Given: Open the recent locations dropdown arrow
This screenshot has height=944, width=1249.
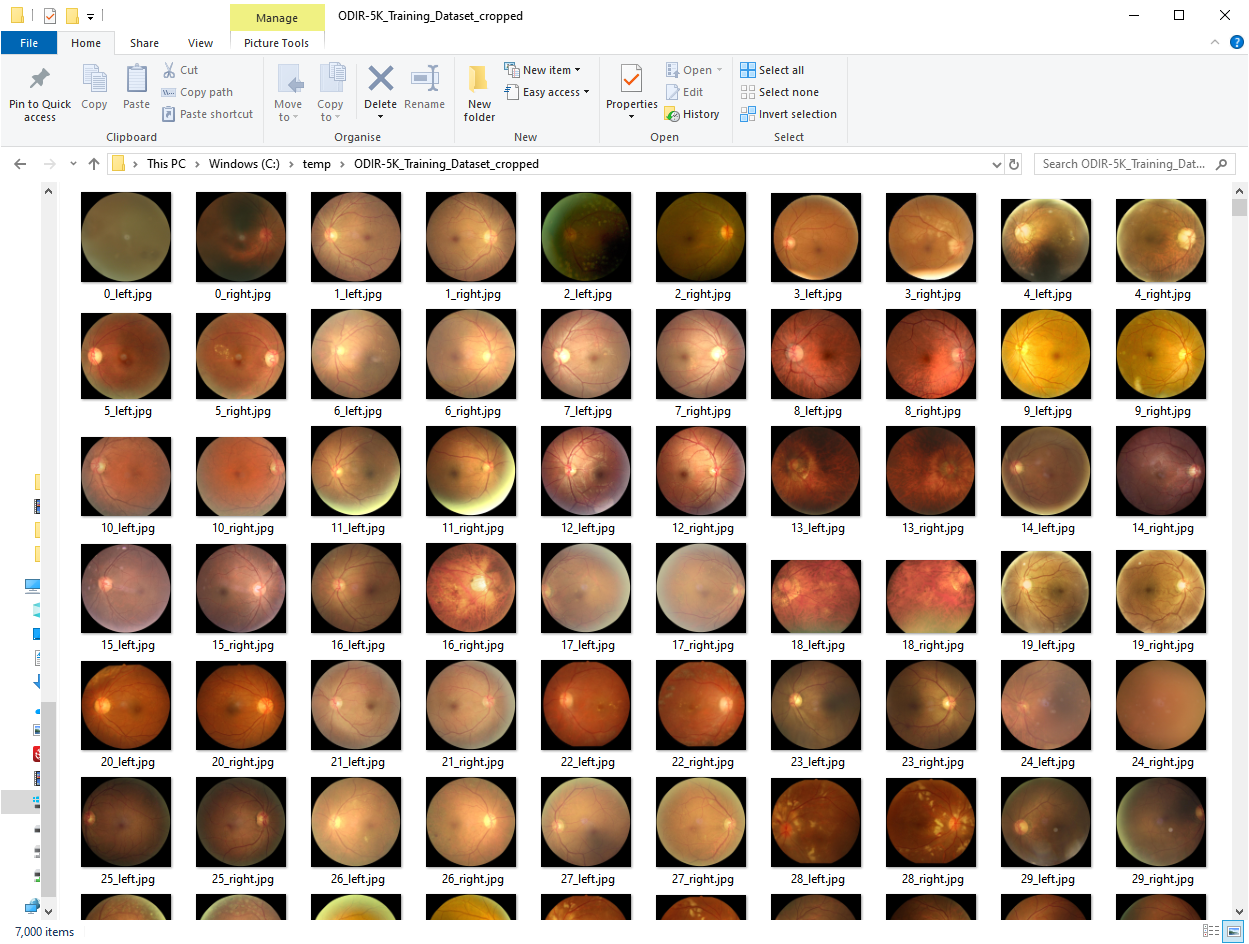Looking at the screenshot, I should pos(73,164).
